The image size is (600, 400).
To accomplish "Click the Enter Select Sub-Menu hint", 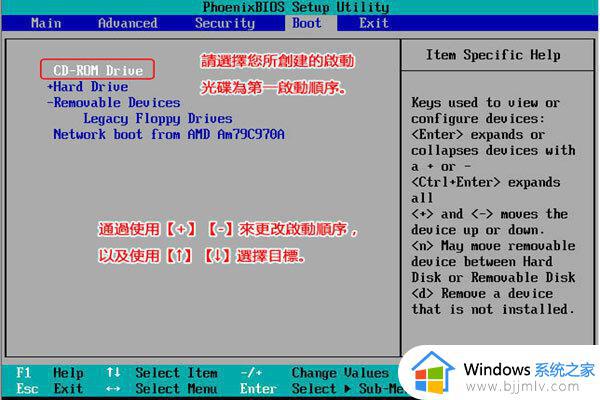I will coord(322,389).
